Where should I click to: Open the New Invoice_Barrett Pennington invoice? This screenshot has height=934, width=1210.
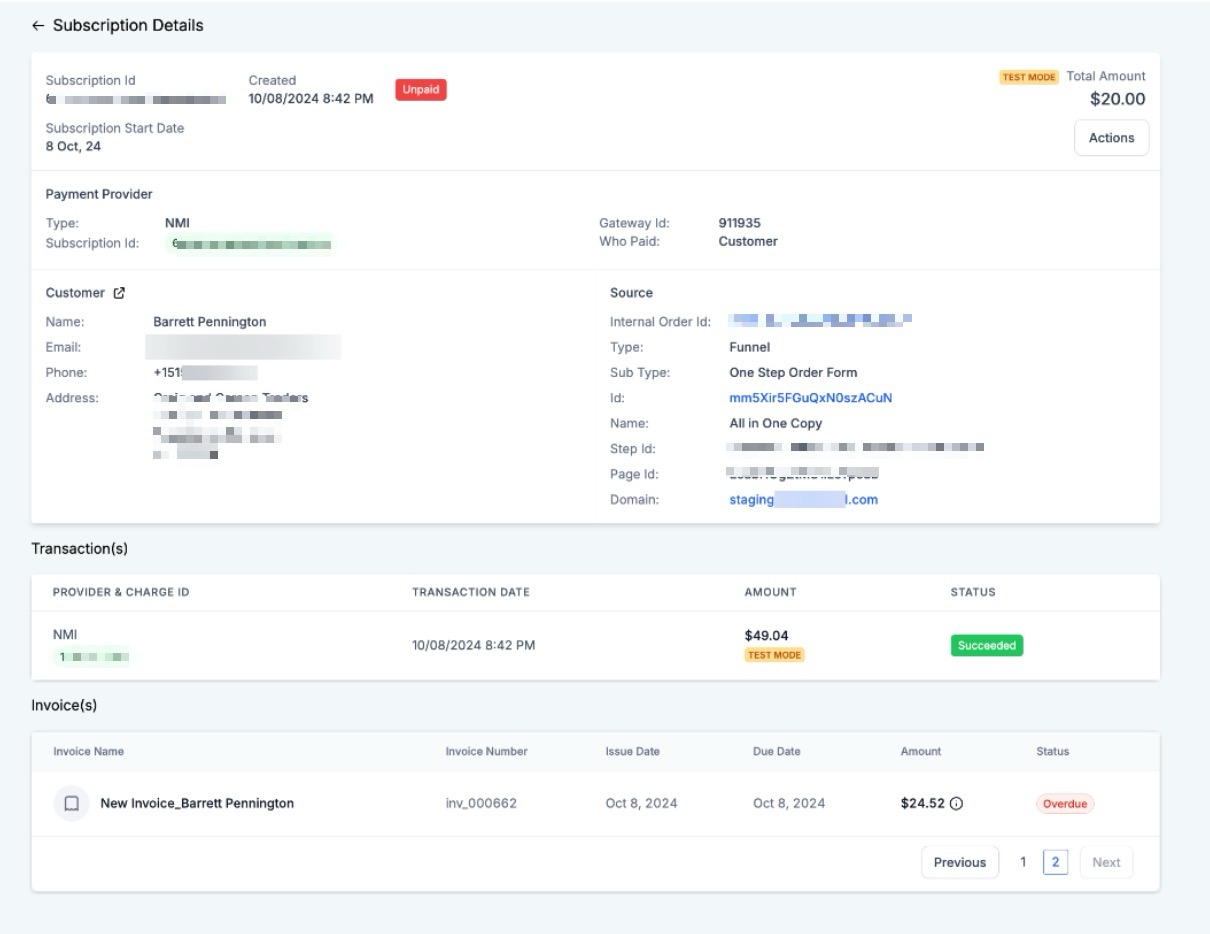[197, 803]
